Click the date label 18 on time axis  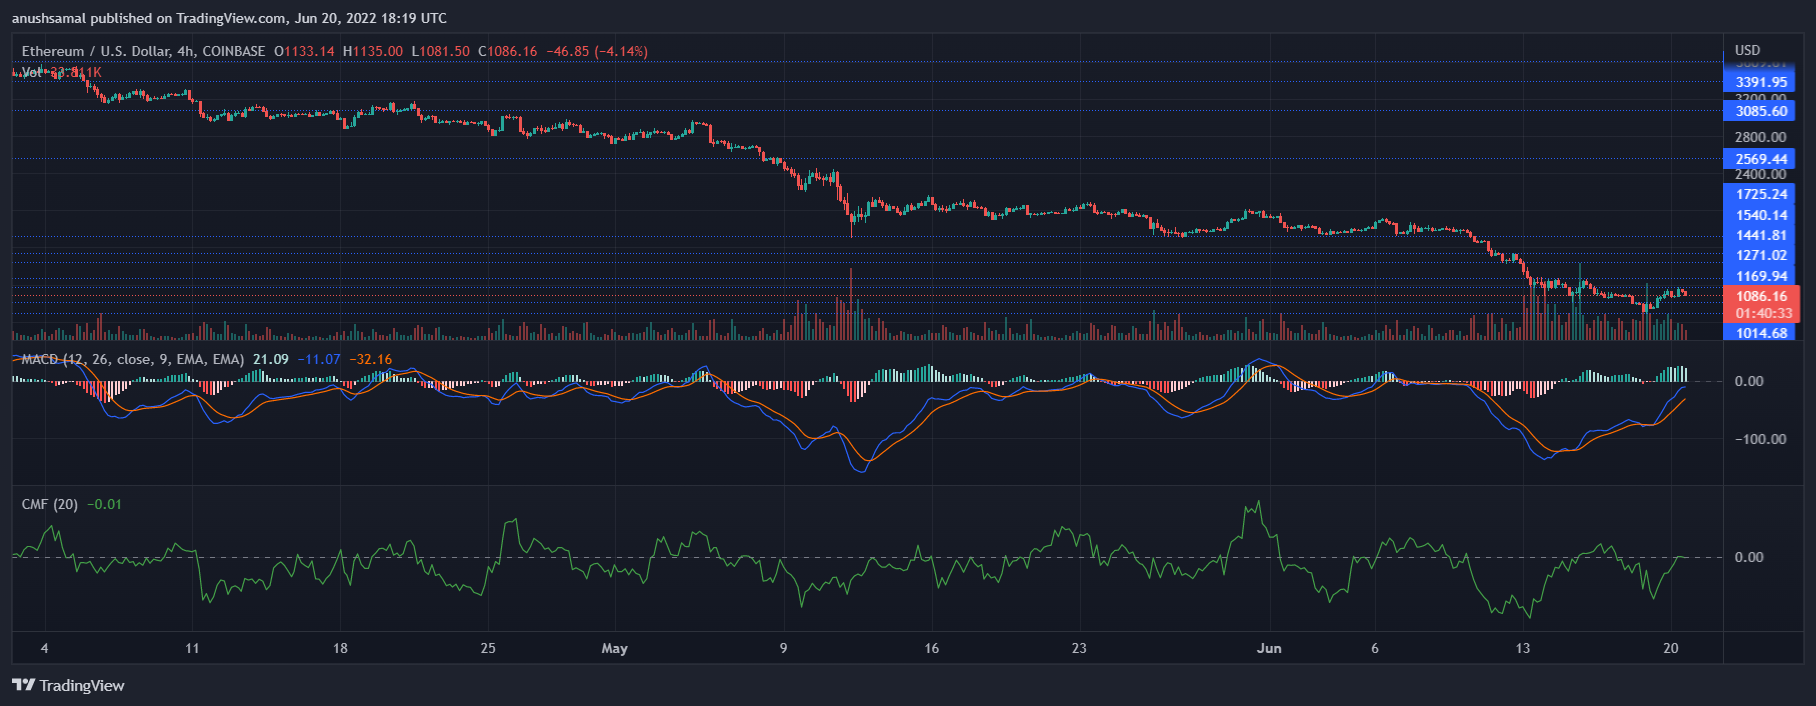point(340,648)
